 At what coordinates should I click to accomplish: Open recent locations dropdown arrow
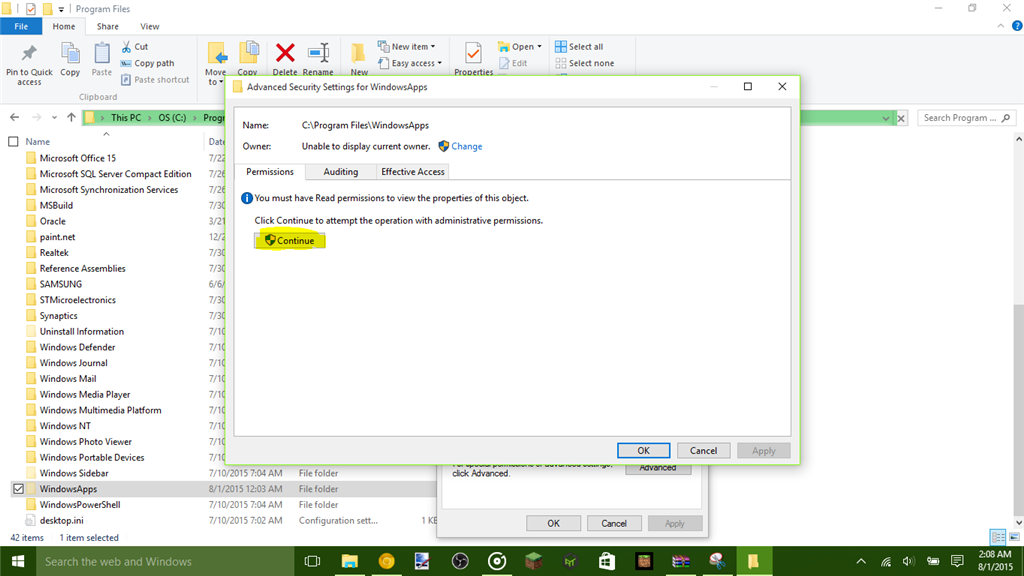(54, 118)
